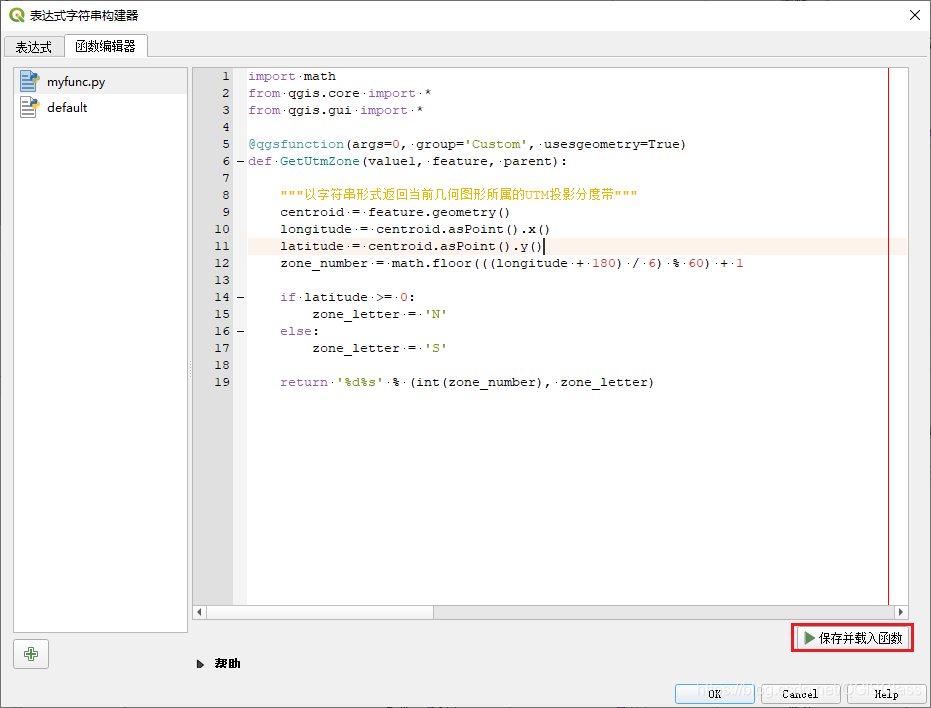Collapse the if latitude fold marker

point(240,298)
